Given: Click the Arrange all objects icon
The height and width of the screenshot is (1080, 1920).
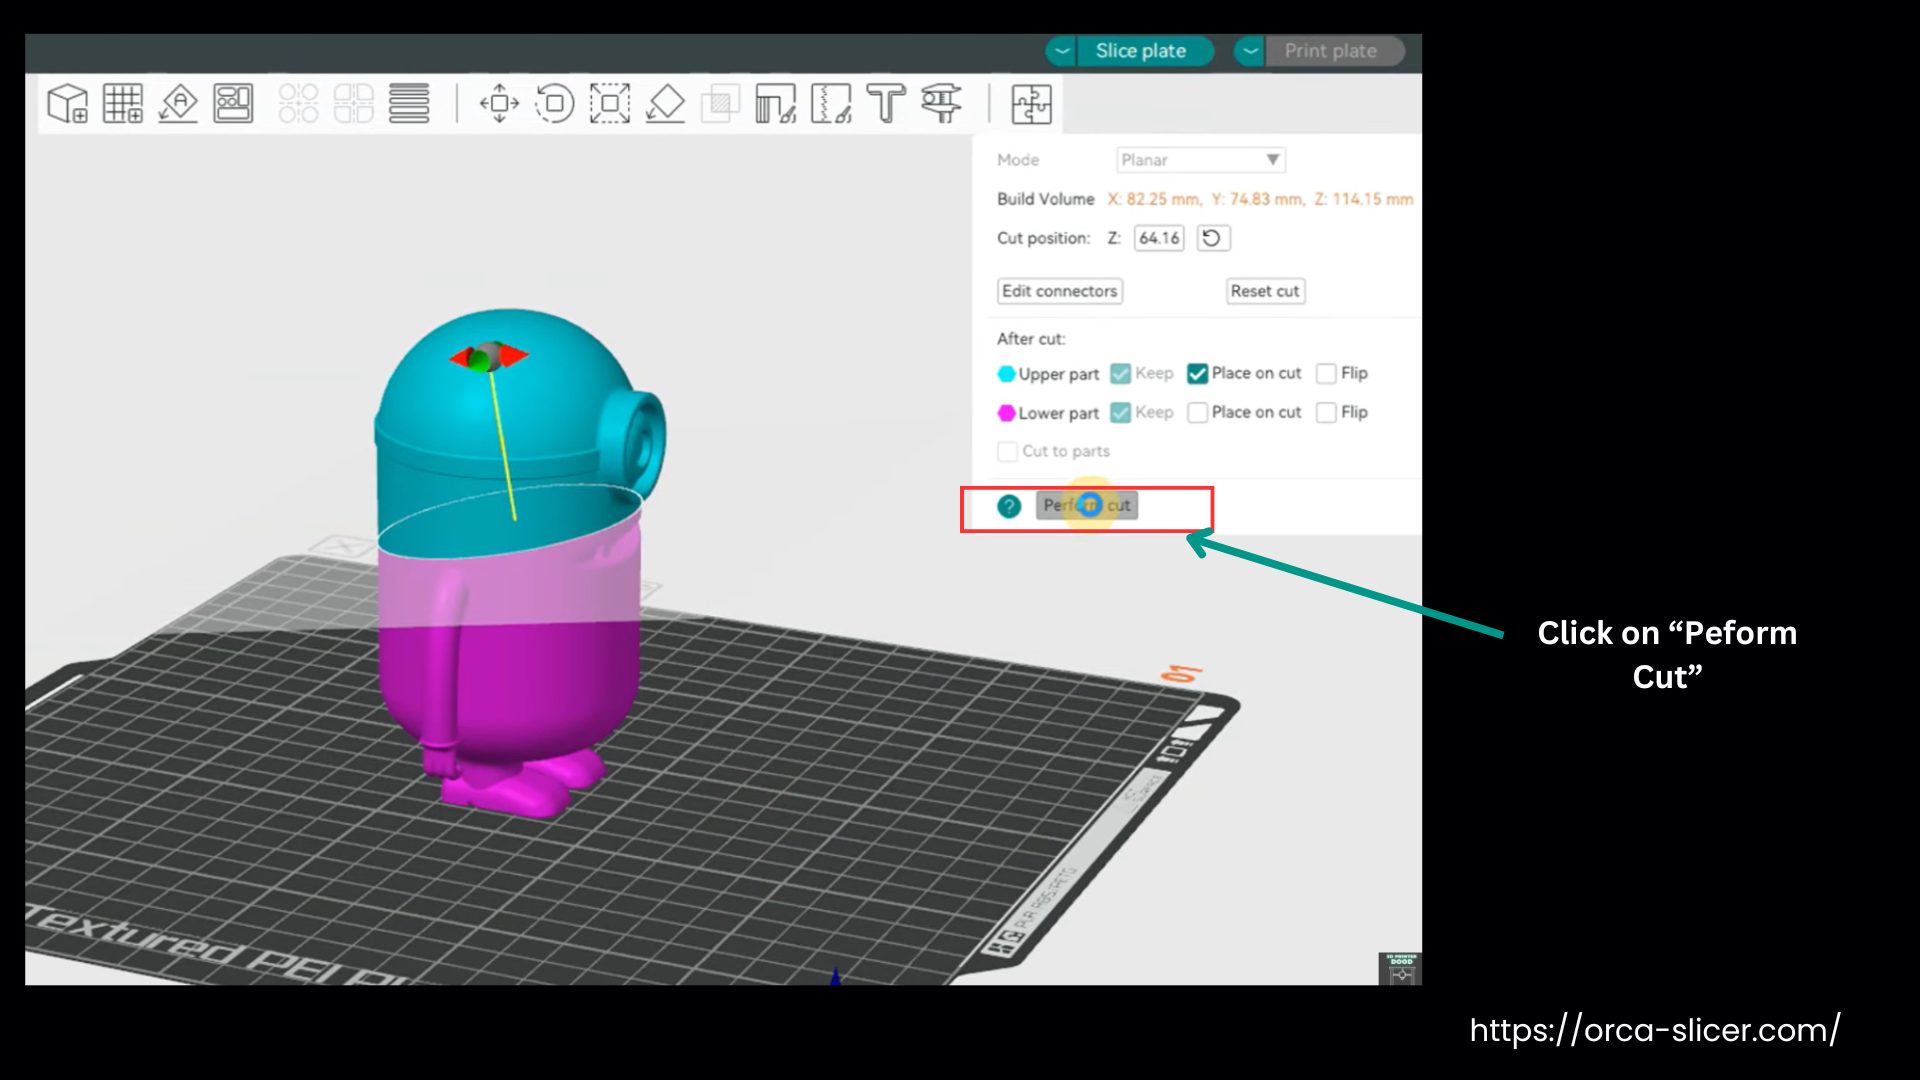Looking at the screenshot, I should [x=233, y=103].
